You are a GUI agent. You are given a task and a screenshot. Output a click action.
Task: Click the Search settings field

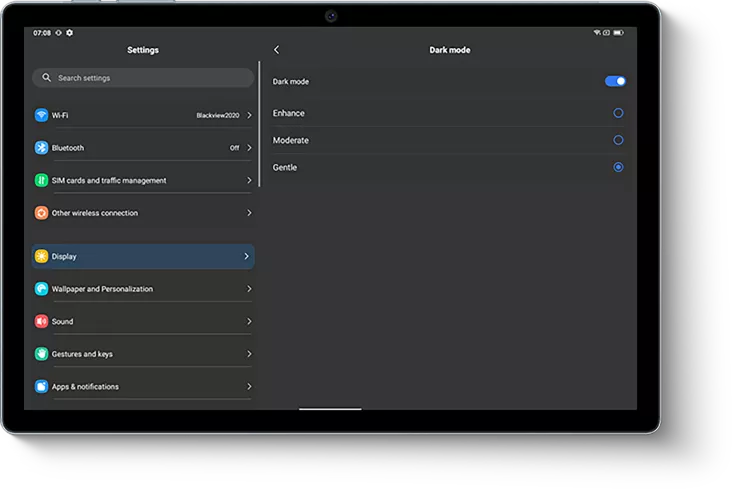143,78
